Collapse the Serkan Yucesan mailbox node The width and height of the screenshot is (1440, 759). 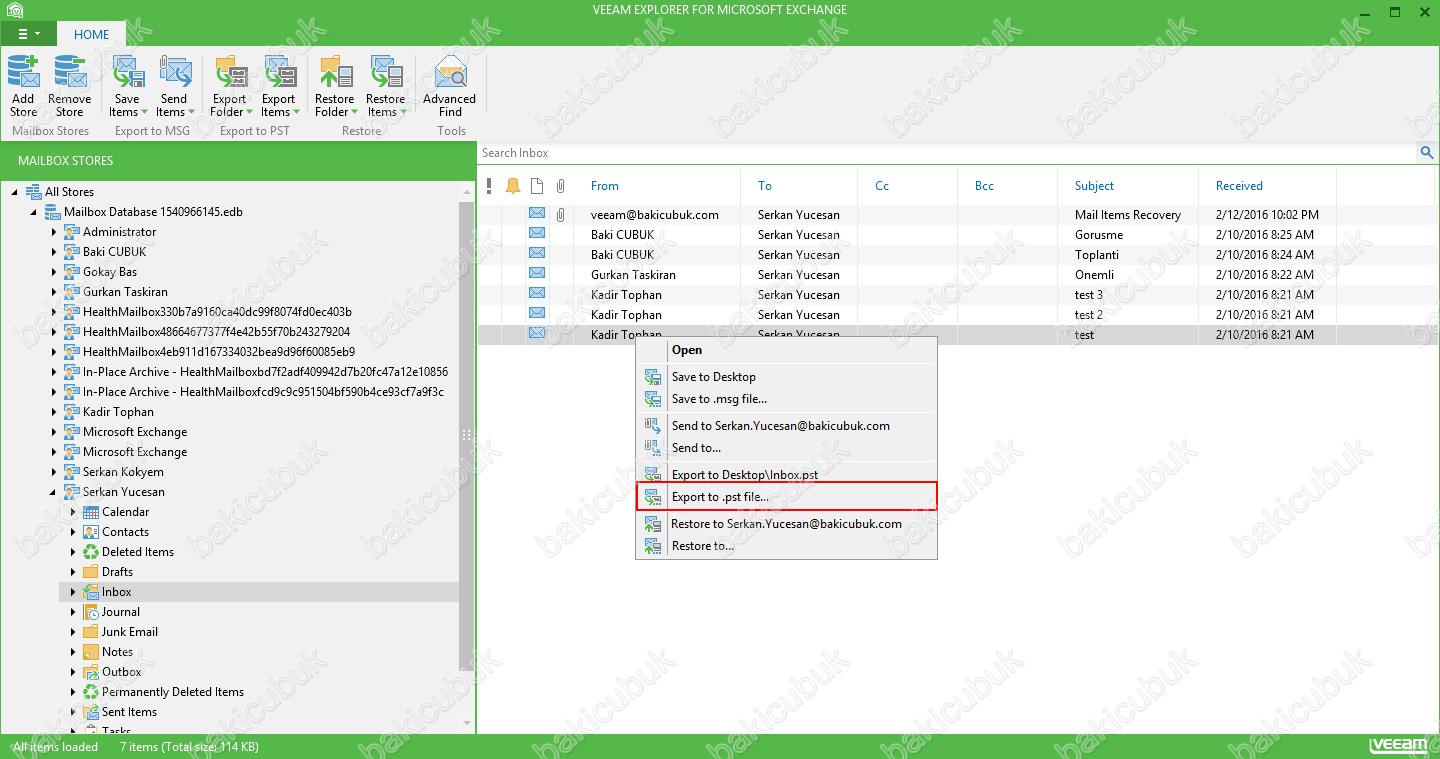pos(53,492)
